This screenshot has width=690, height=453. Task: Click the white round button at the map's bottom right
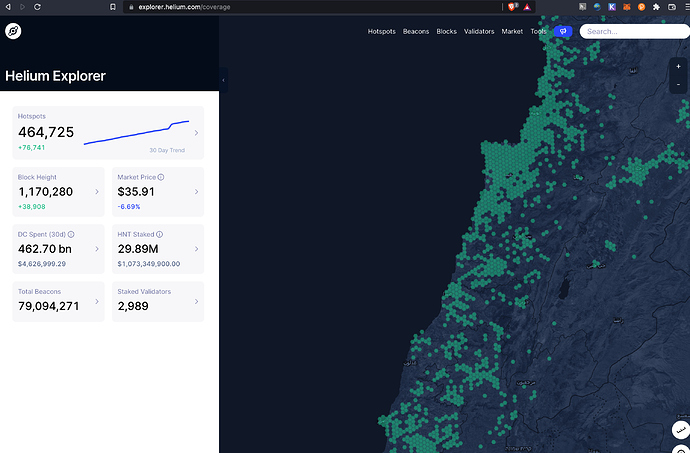tap(681, 430)
